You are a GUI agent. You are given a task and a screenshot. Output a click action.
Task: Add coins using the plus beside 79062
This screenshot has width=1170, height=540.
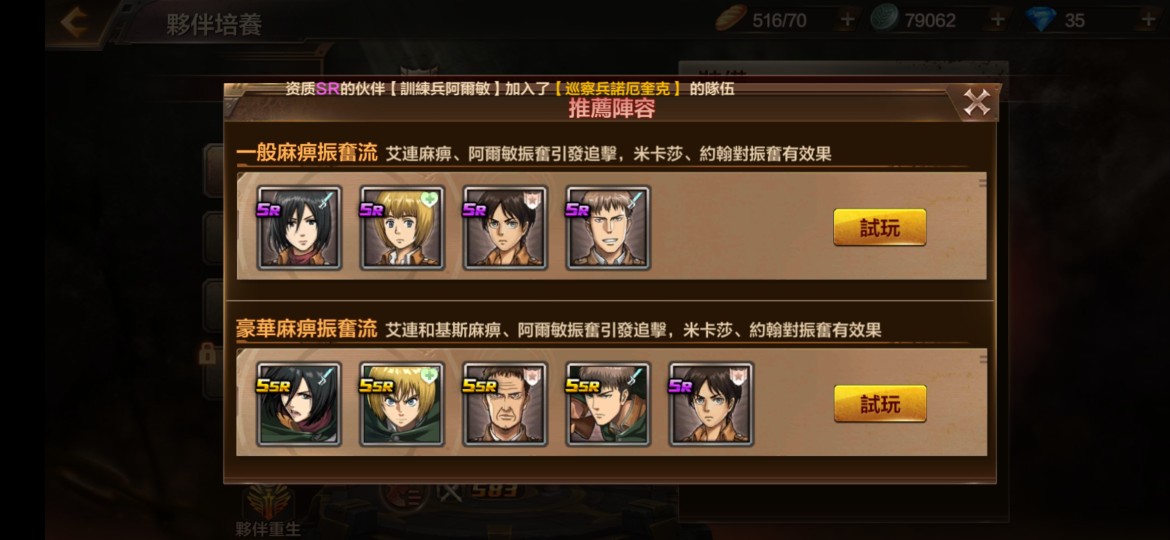coord(998,20)
